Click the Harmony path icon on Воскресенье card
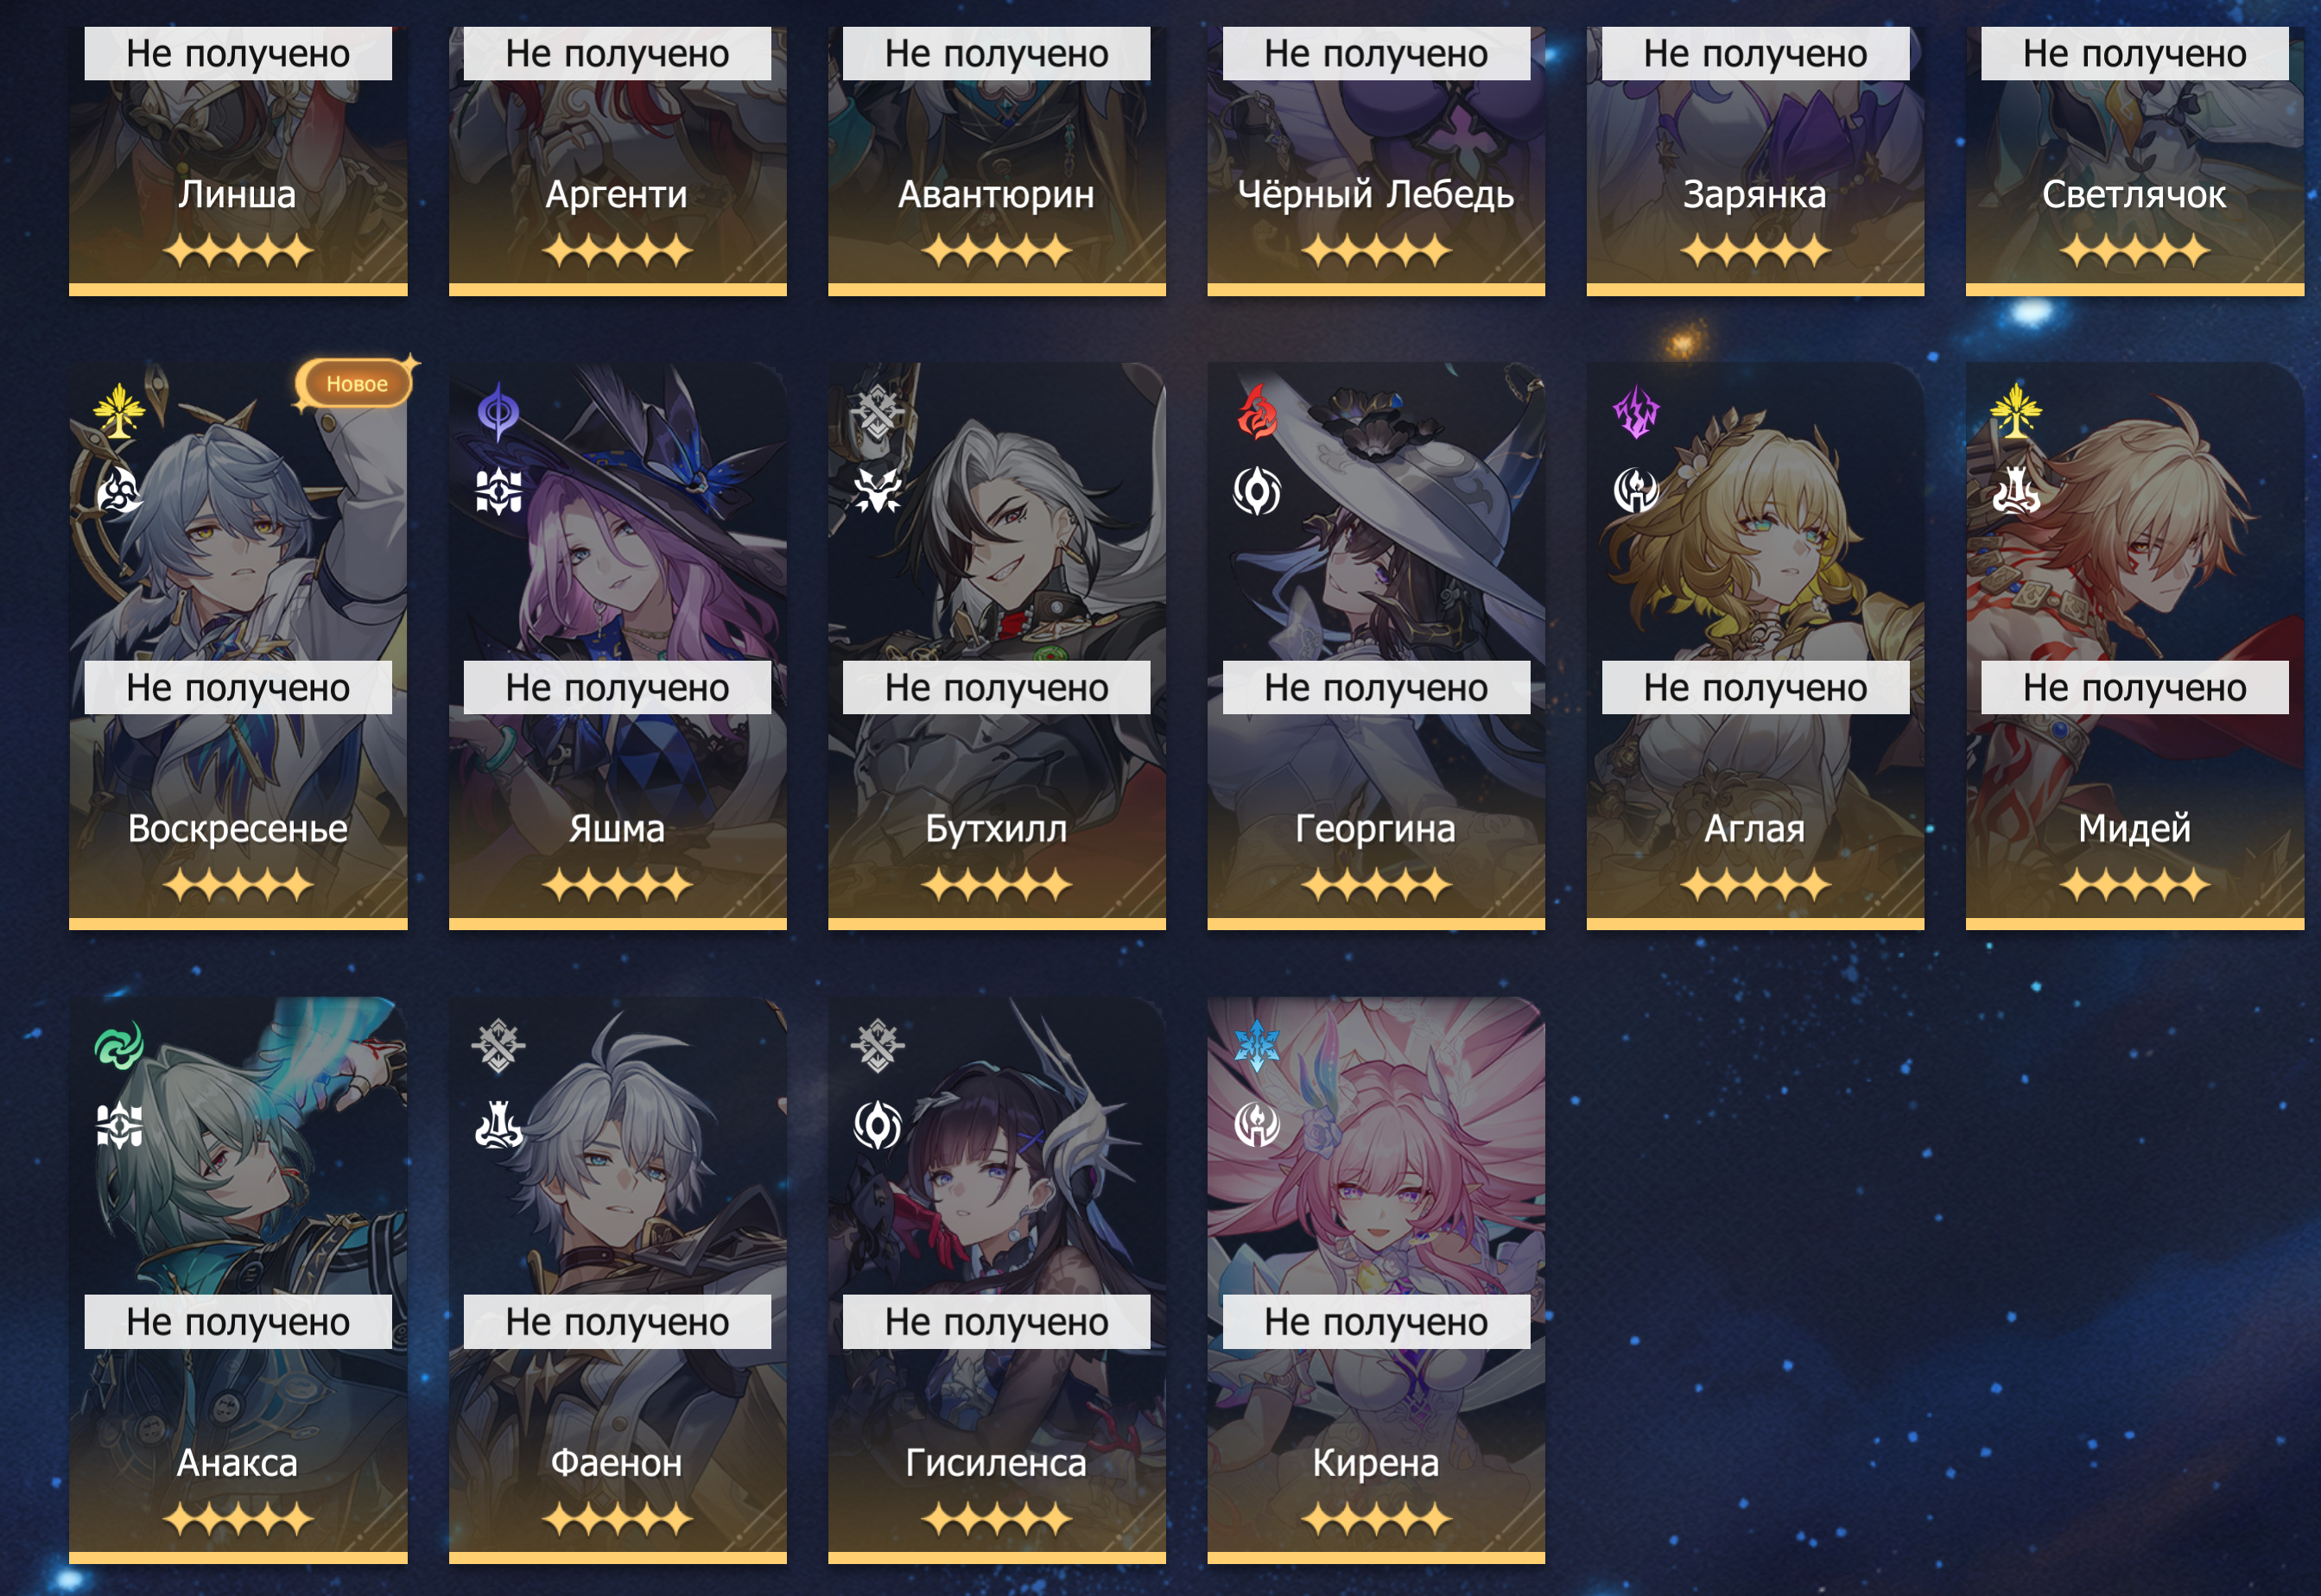Image resolution: width=2321 pixels, height=1596 pixels. click(119, 491)
